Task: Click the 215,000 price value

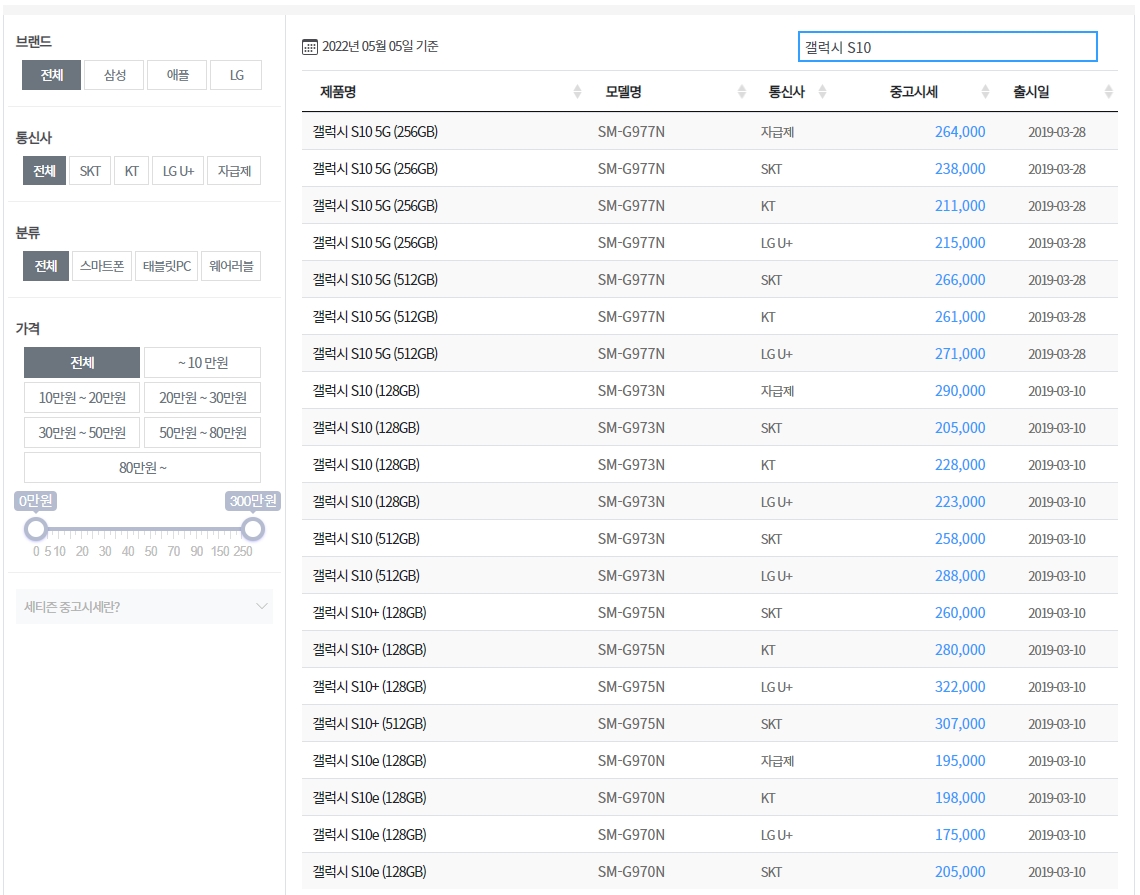Action: tap(960, 243)
